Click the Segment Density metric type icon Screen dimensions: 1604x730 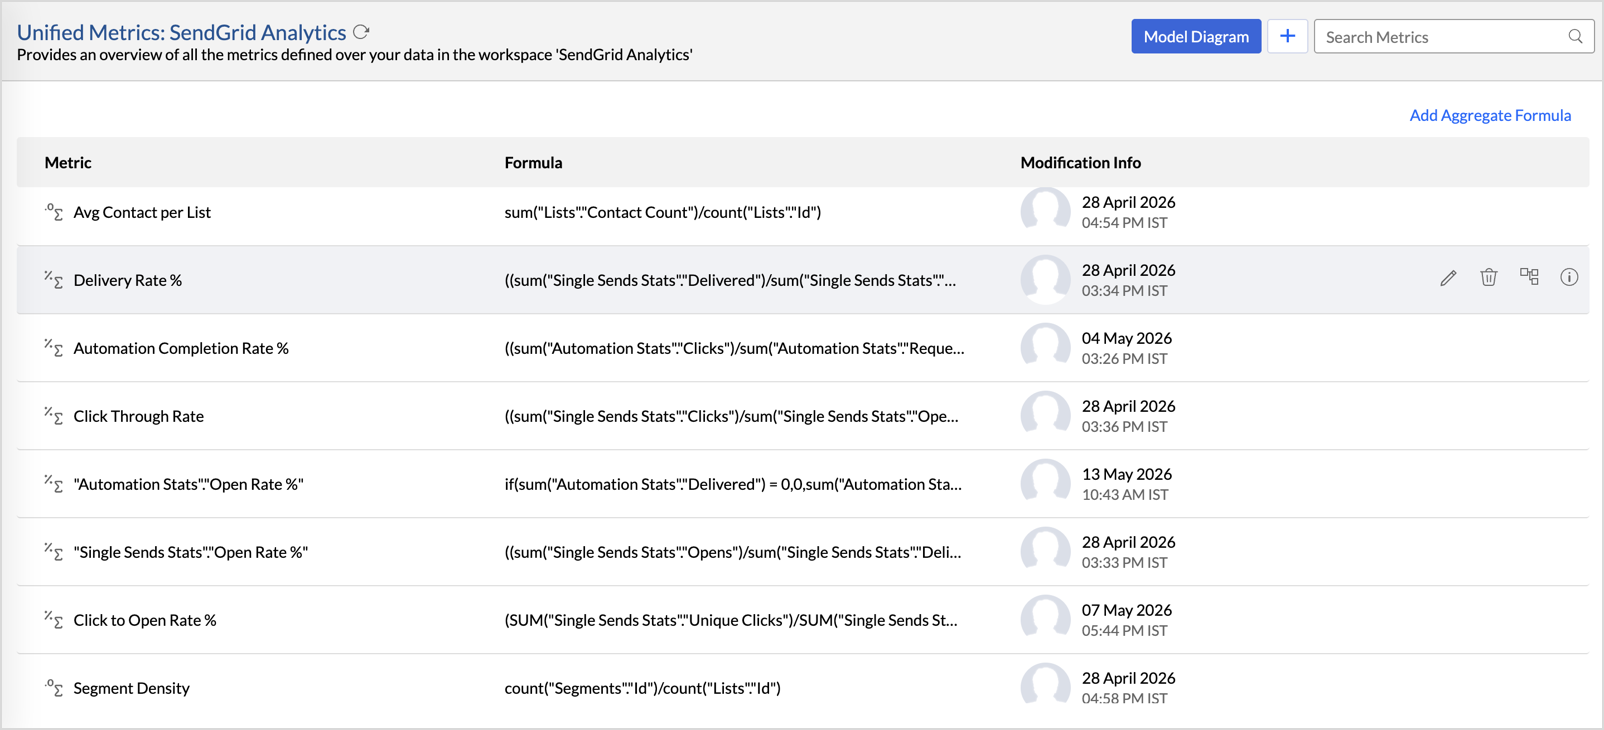click(54, 688)
